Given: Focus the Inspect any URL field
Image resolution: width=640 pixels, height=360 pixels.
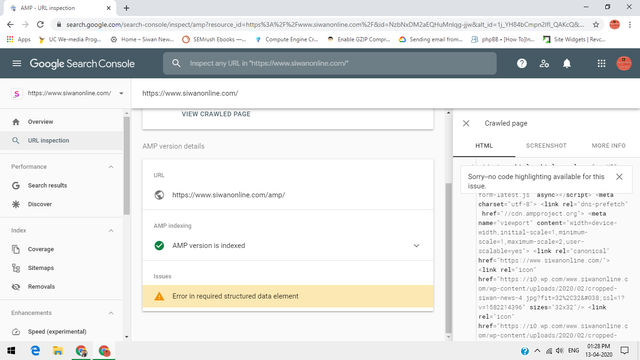Looking at the screenshot, I should click(330, 63).
